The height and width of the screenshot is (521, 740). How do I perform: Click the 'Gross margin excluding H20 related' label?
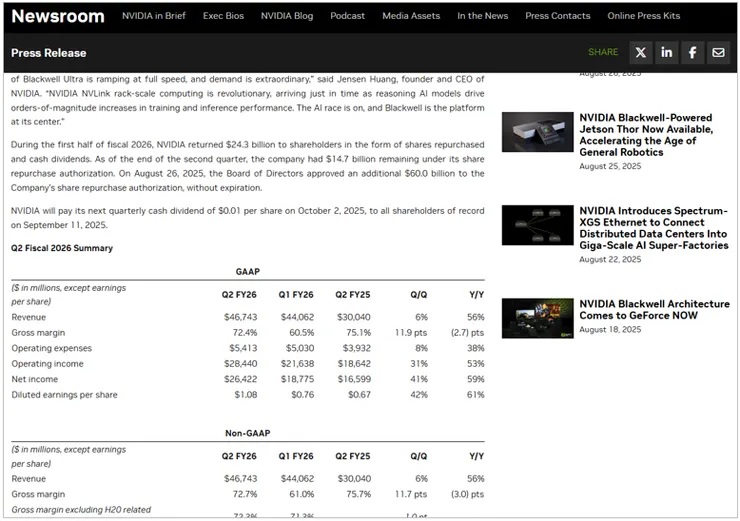click(x=81, y=510)
